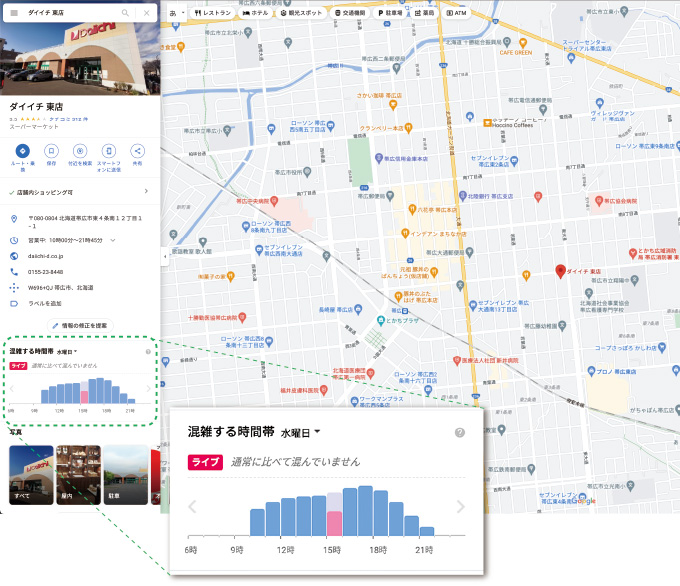The image size is (680, 586).
Task: Expand the 営業中 opening hours dropdown
Action: click(113, 240)
